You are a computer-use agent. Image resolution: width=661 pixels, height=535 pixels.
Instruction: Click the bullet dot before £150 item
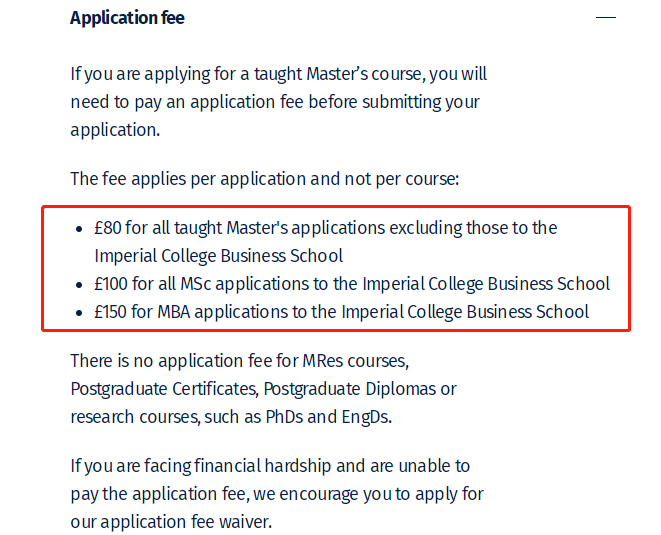pyautogui.click(x=79, y=313)
